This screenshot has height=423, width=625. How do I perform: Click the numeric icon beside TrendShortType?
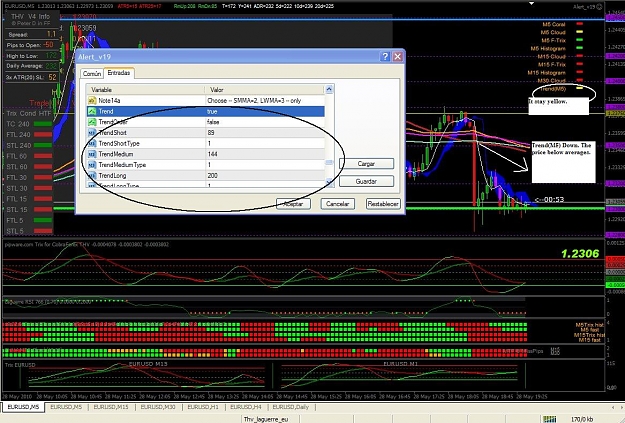pyautogui.click(x=92, y=144)
